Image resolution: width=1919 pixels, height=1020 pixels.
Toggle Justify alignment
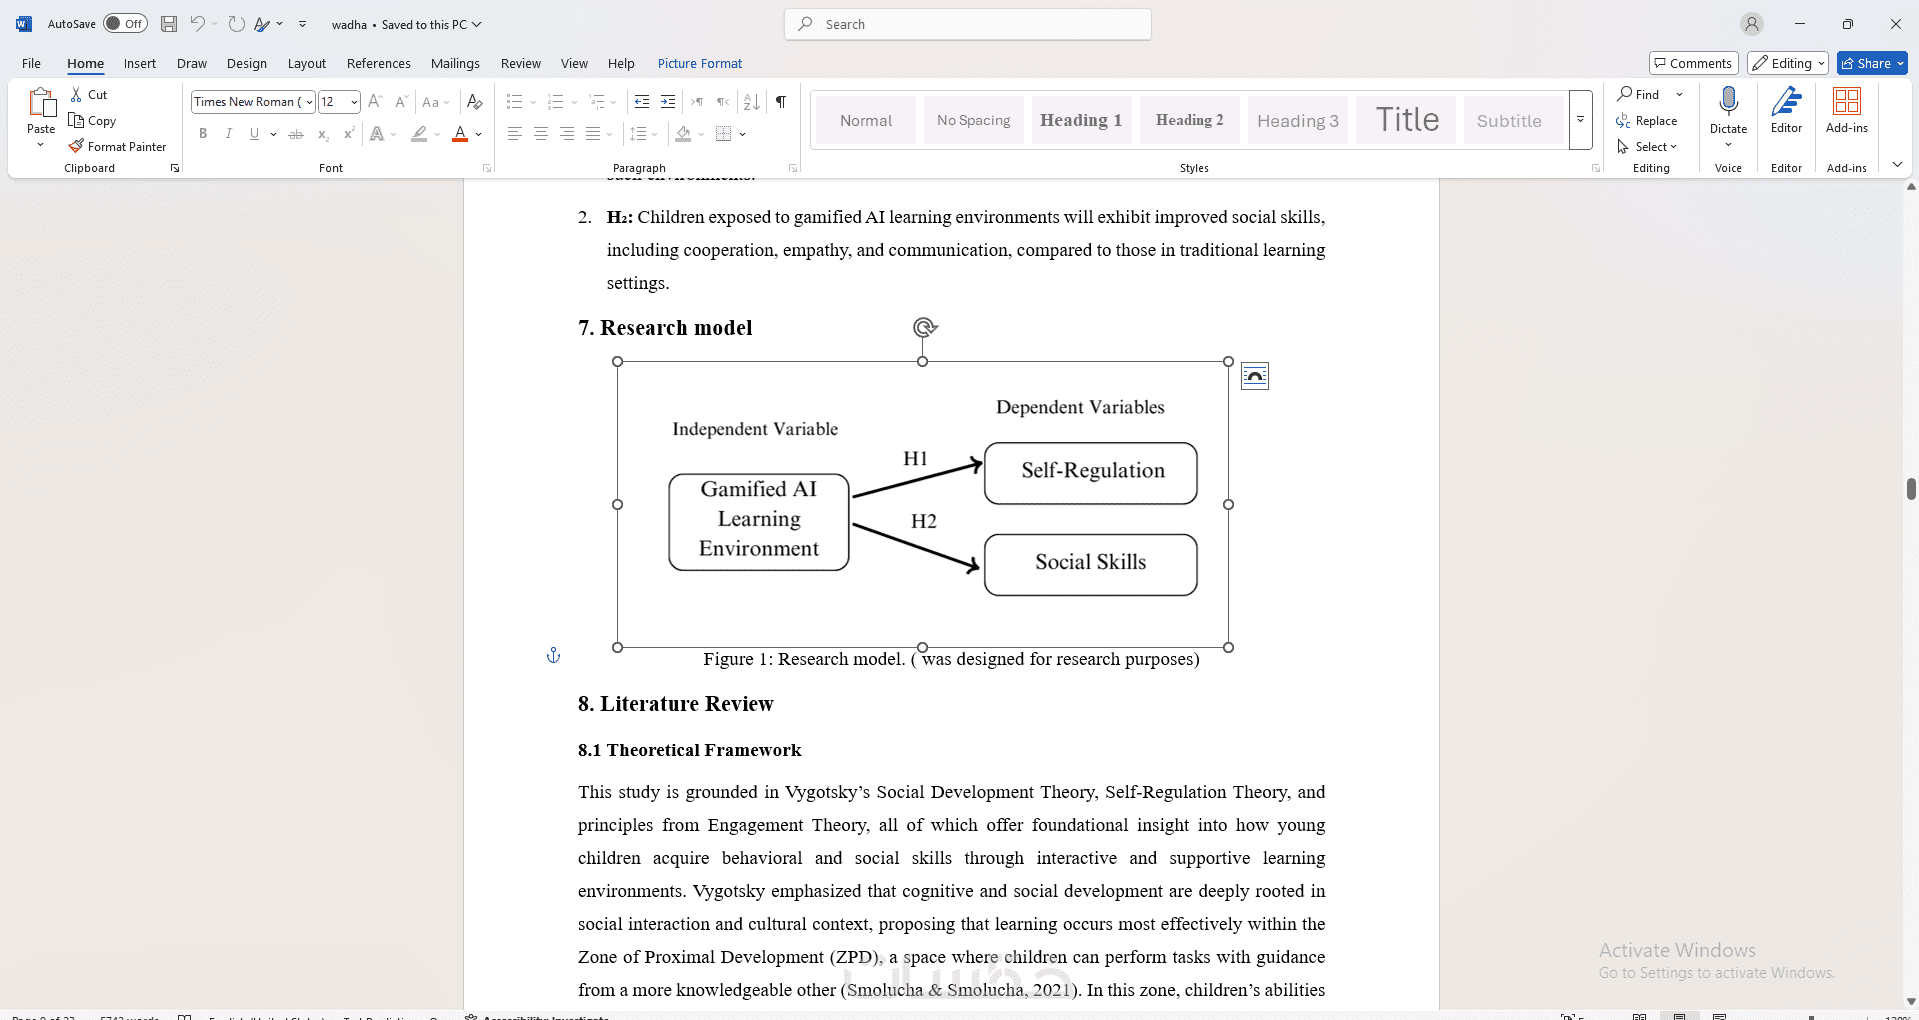tap(593, 134)
